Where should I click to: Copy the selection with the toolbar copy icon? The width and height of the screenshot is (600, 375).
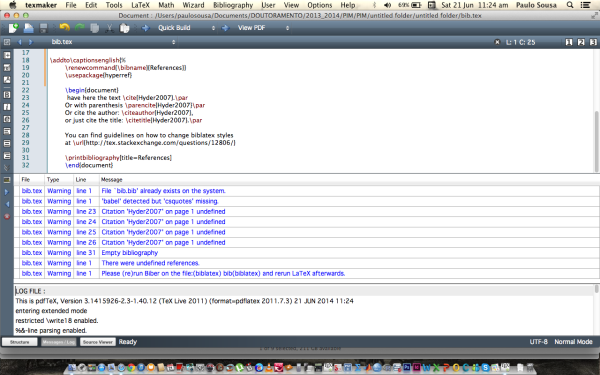pos(95,28)
